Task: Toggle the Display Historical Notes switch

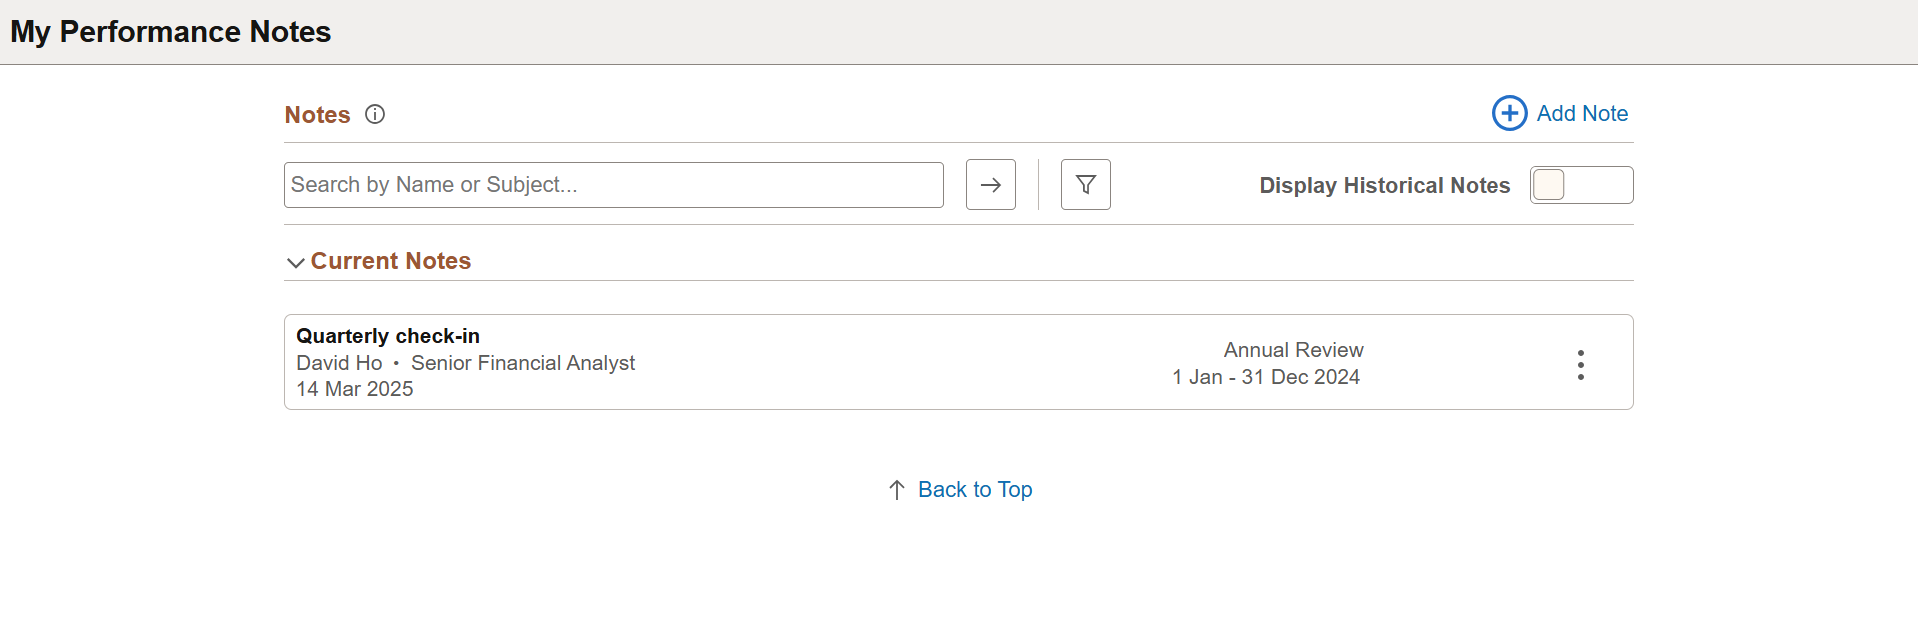Action: pyautogui.click(x=1581, y=185)
